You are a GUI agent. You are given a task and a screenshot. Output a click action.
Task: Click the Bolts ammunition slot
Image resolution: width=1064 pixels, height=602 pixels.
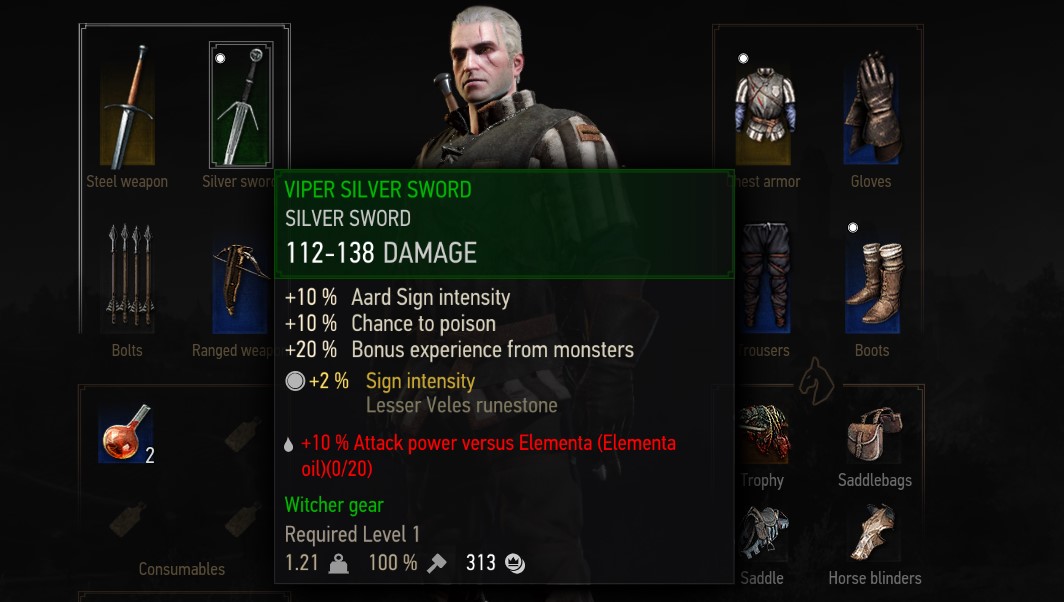pos(128,278)
